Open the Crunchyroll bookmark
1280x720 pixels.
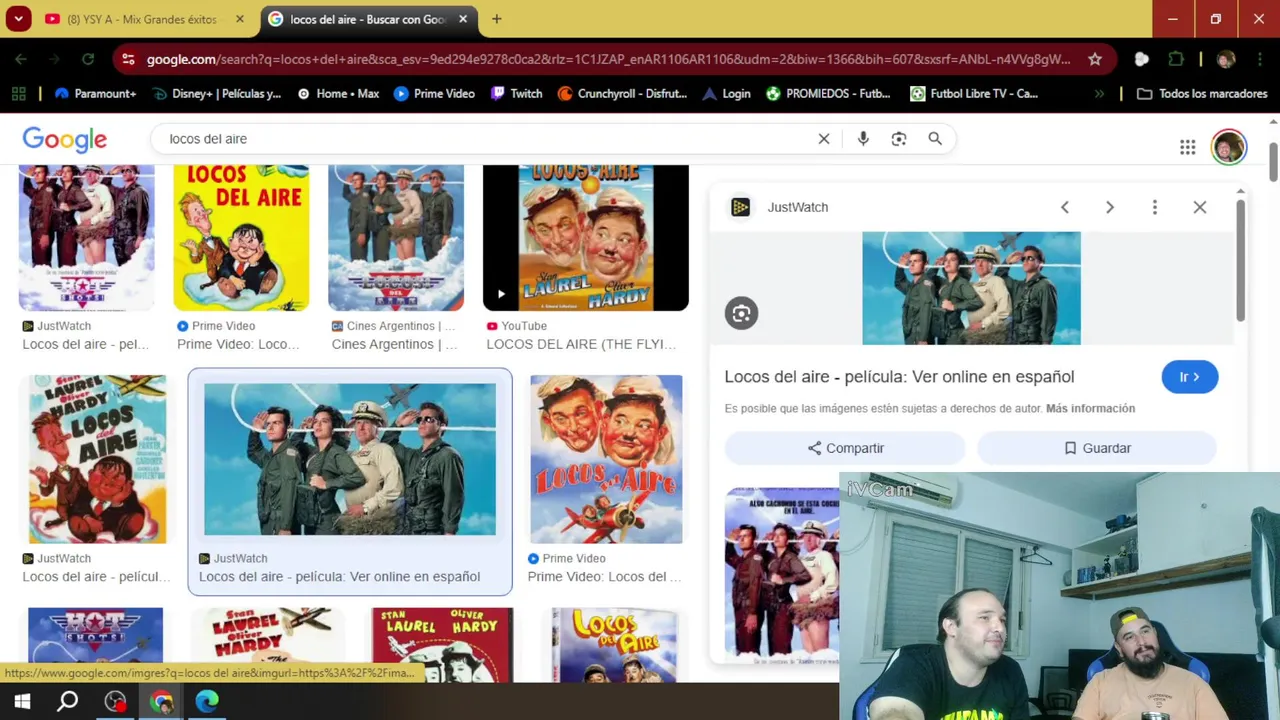(622, 94)
